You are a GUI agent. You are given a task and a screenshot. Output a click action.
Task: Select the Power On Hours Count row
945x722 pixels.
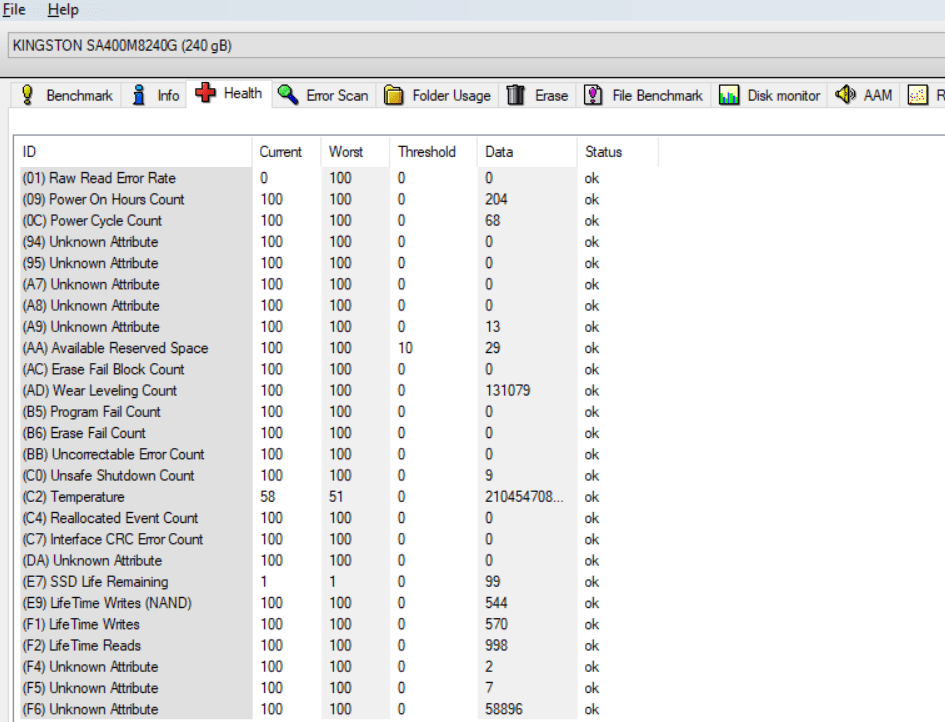pyautogui.click(x=338, y=199)
